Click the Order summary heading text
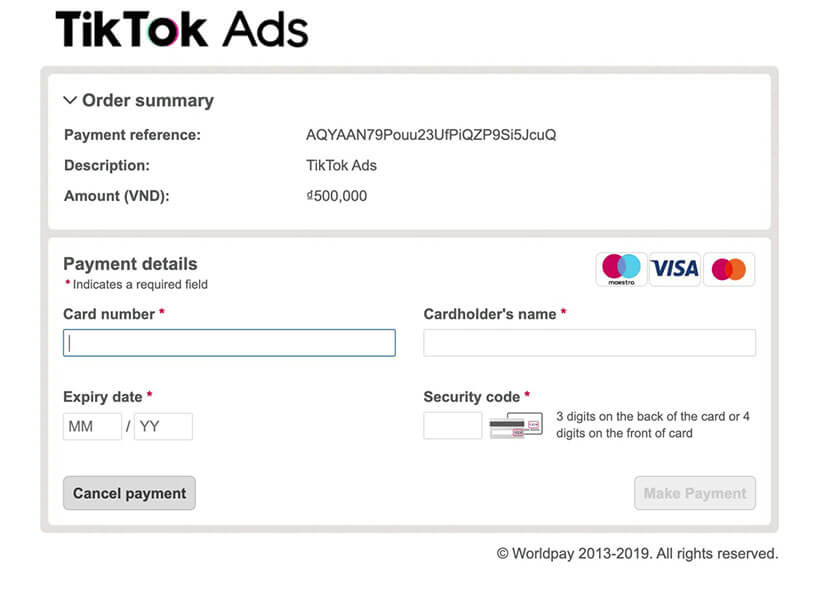The height and width of the screenshot is (593, 830). tap(147, 100)
